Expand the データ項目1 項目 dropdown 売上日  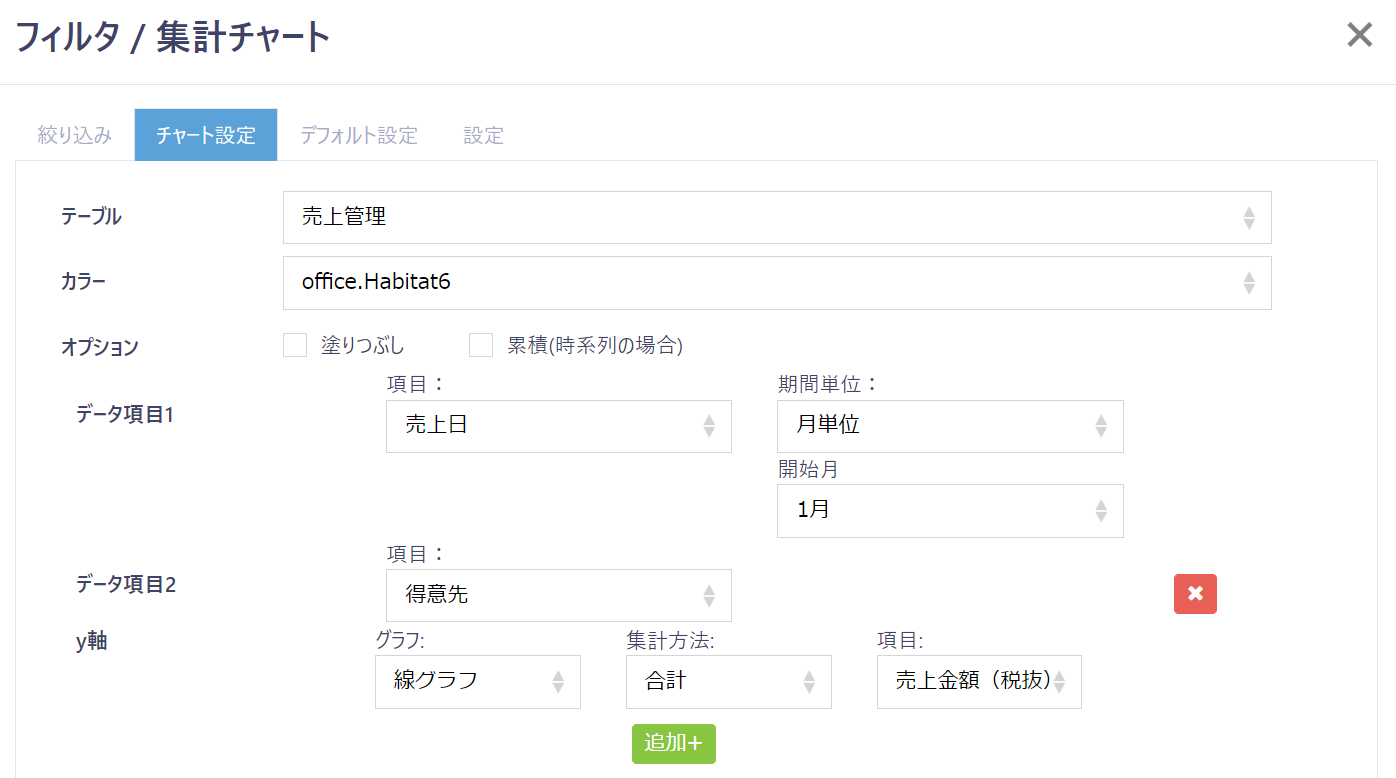coord(558,426)
